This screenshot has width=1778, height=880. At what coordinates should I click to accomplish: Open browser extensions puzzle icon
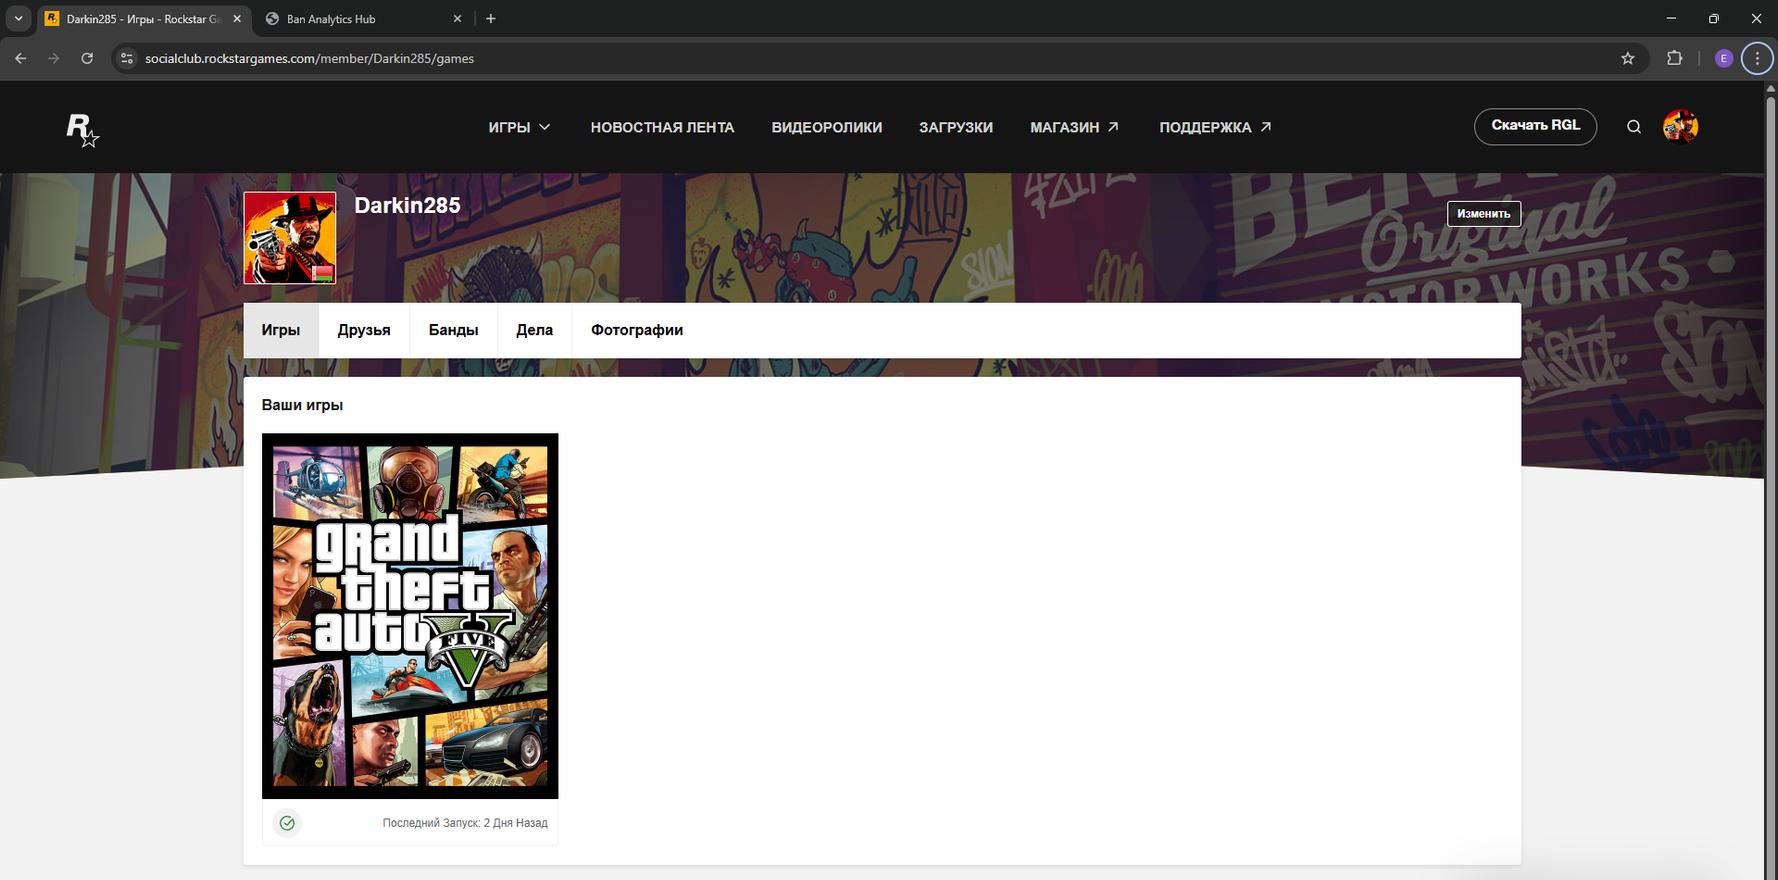pyautogui.click(x=1674, y=59)
